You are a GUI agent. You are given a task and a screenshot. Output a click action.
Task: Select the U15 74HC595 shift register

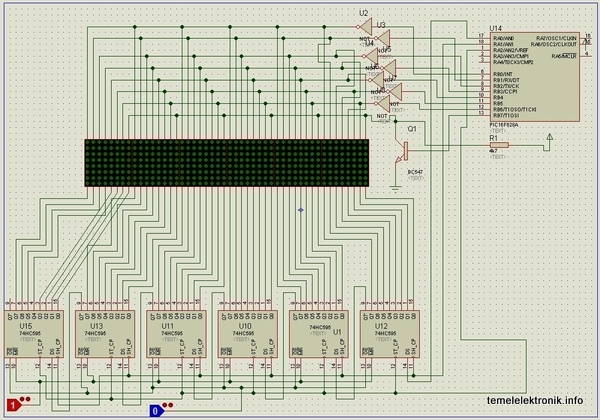coord(34,334)
